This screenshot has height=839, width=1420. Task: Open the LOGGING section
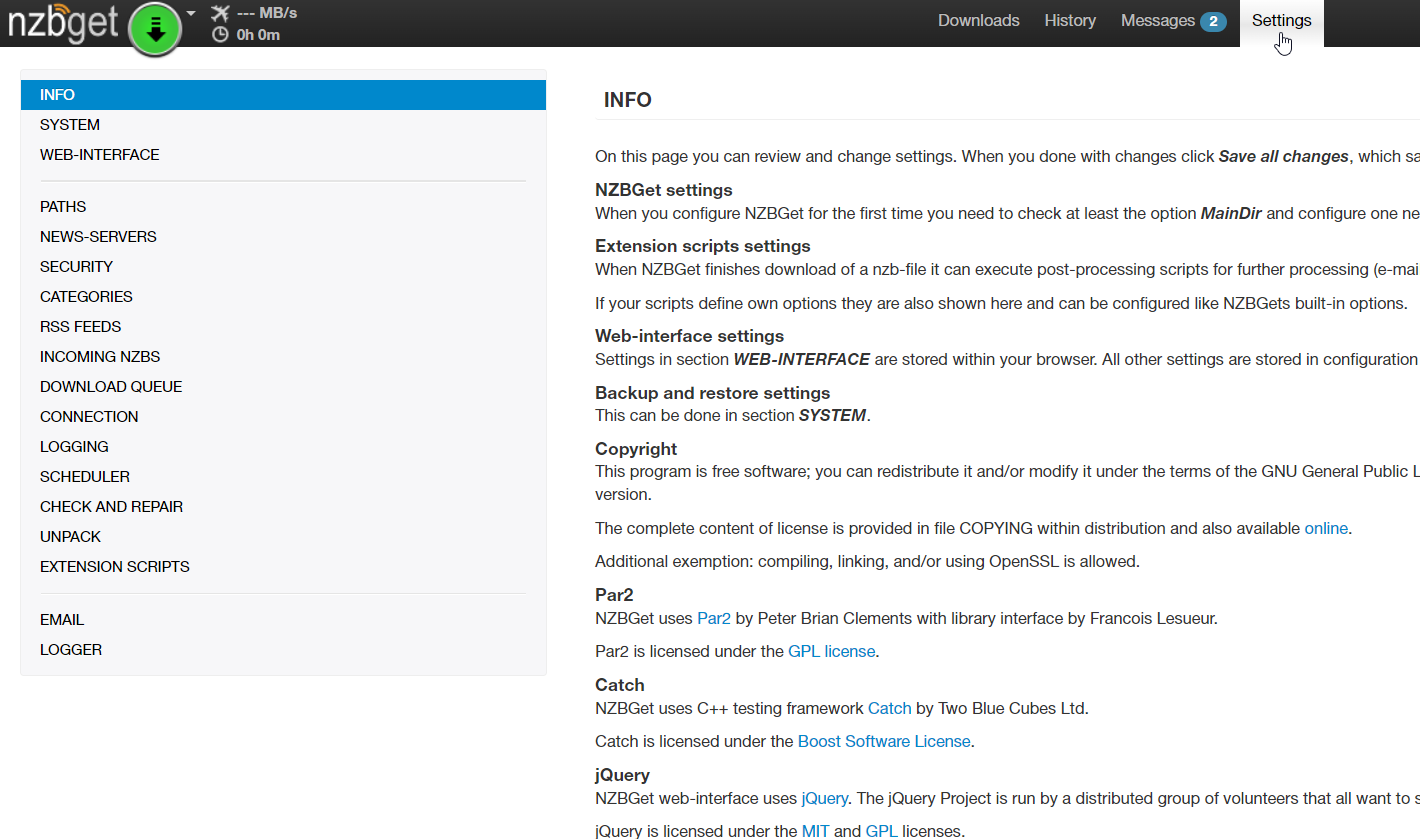point(283,447)
